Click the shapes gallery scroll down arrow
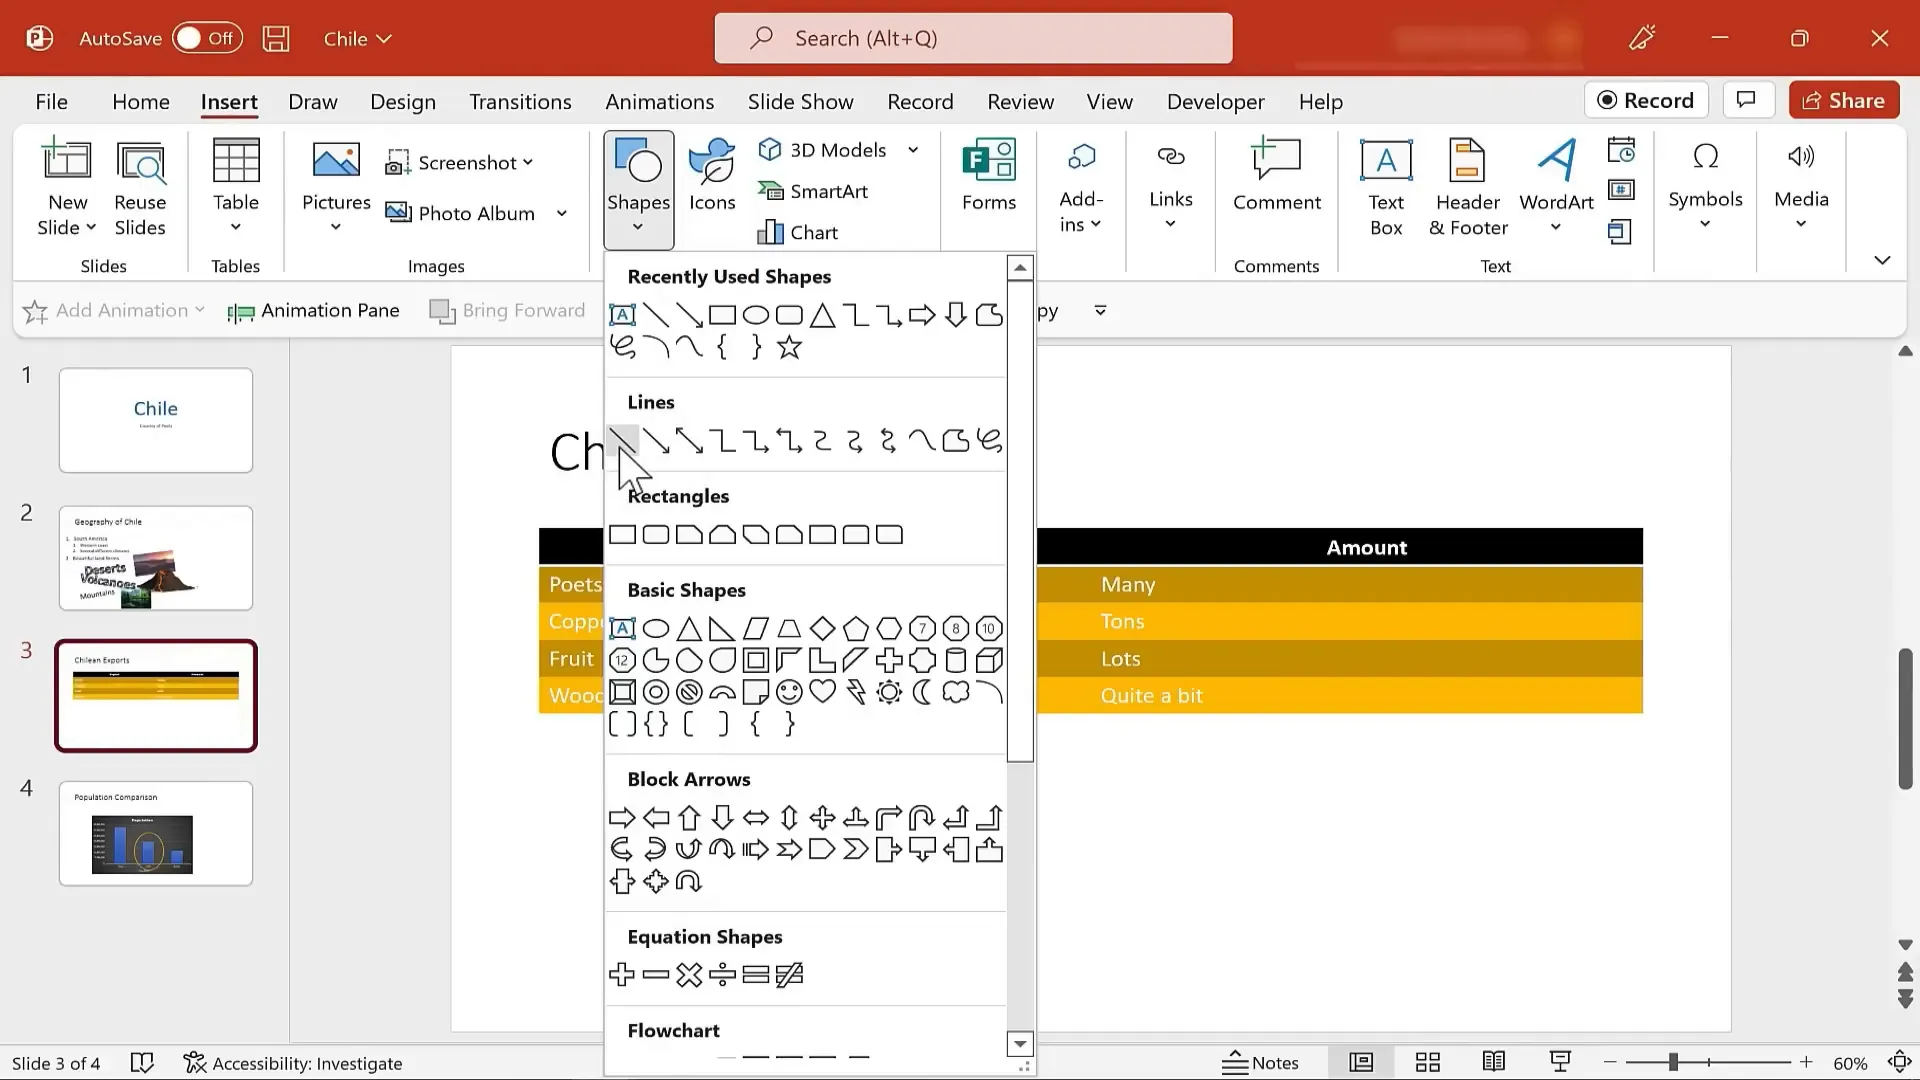 [x=1019, y=1044]
